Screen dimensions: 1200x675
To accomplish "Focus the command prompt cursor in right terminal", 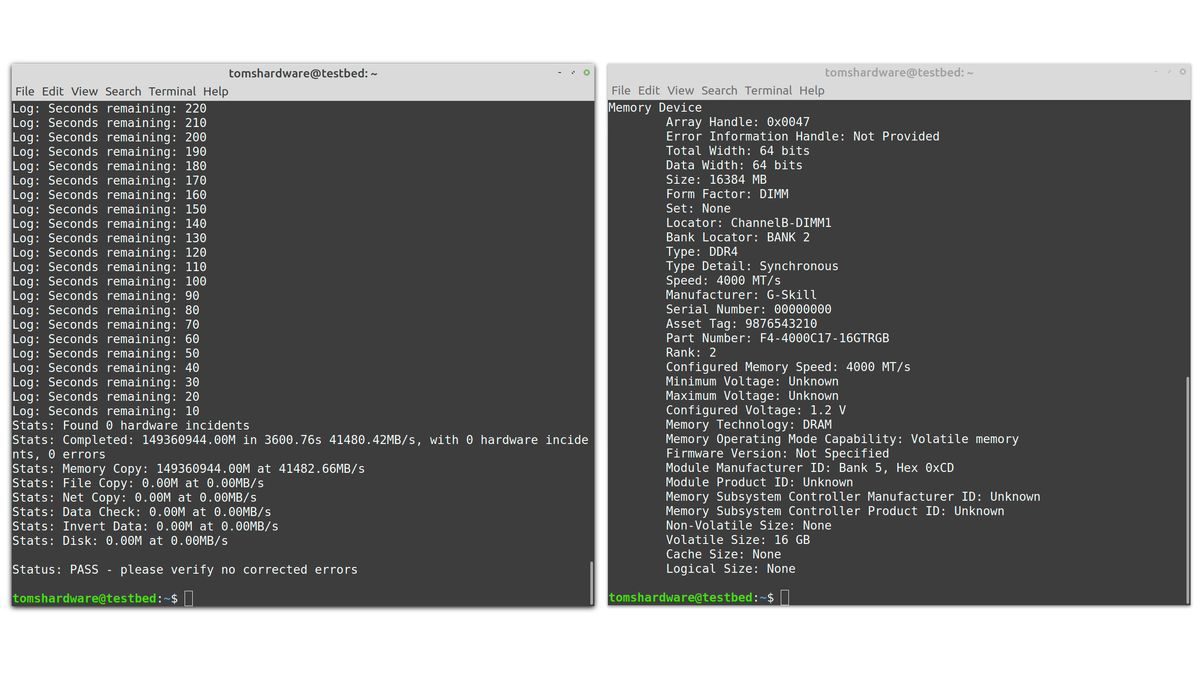I will pos(785,597).
